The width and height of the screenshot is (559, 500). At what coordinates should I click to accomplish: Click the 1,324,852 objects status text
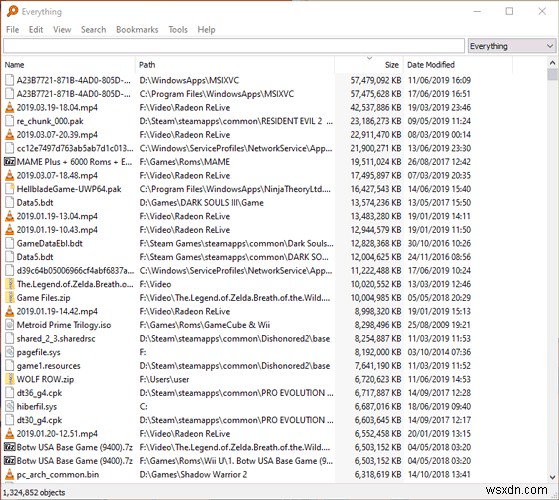[34, 492]
